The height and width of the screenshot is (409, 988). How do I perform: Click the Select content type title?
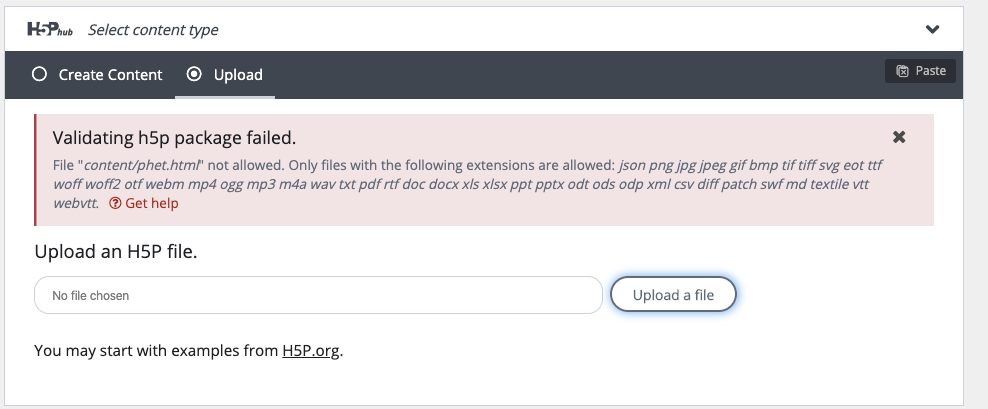tap(153, 30)
